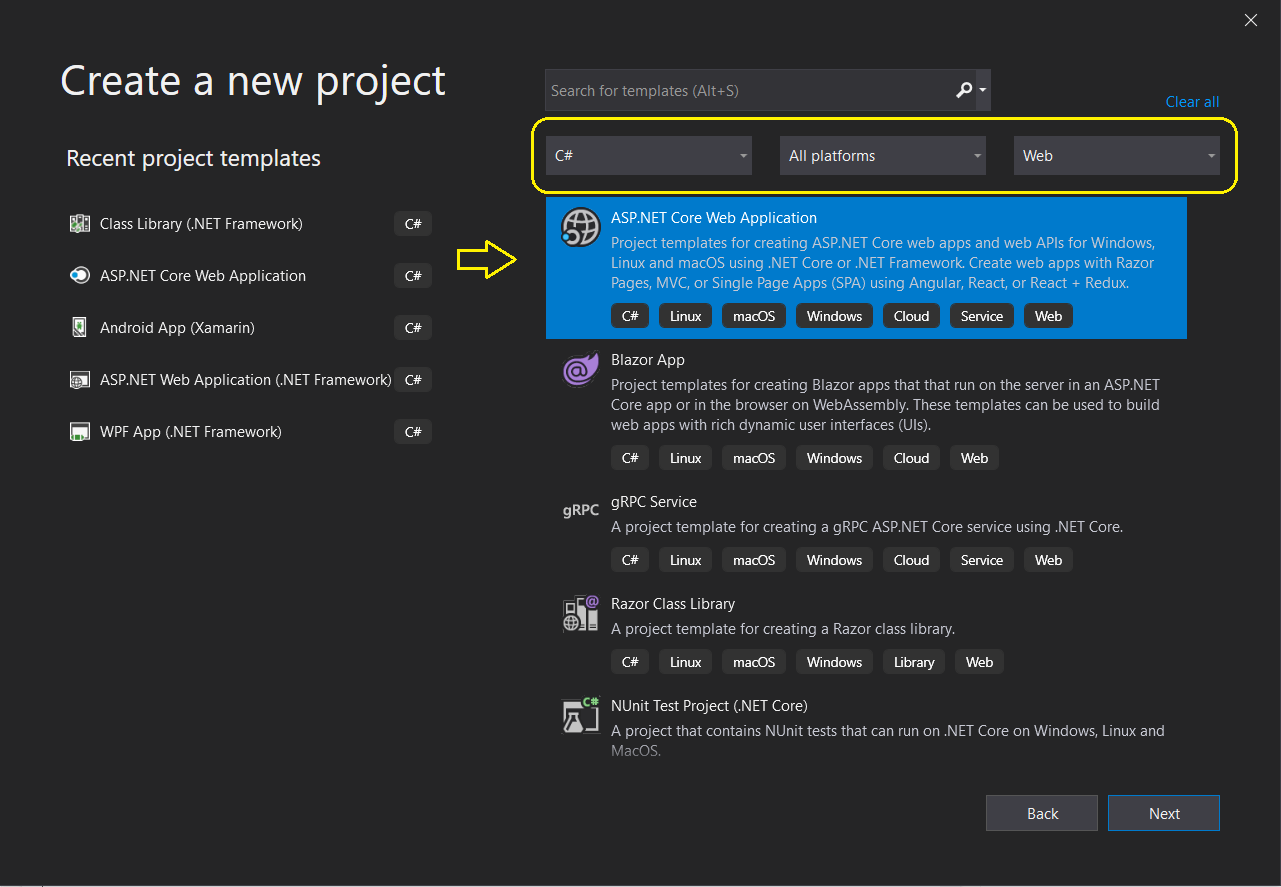
Task: Click Windows tag on Blazor App template
Action: click(x=834, y=458)
